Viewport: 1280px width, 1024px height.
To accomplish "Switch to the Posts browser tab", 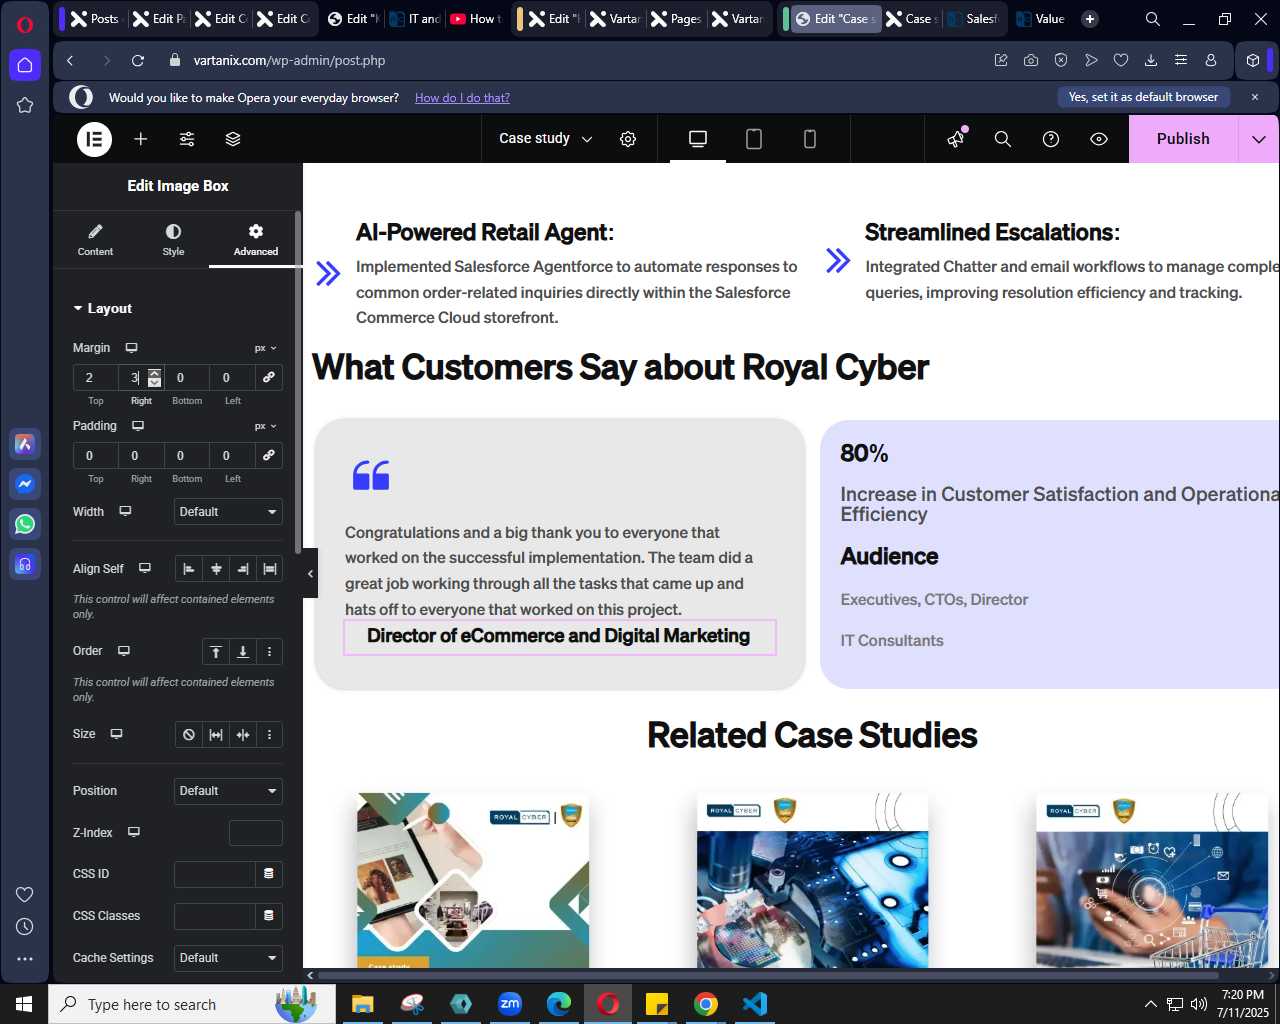I will (94, 19).
